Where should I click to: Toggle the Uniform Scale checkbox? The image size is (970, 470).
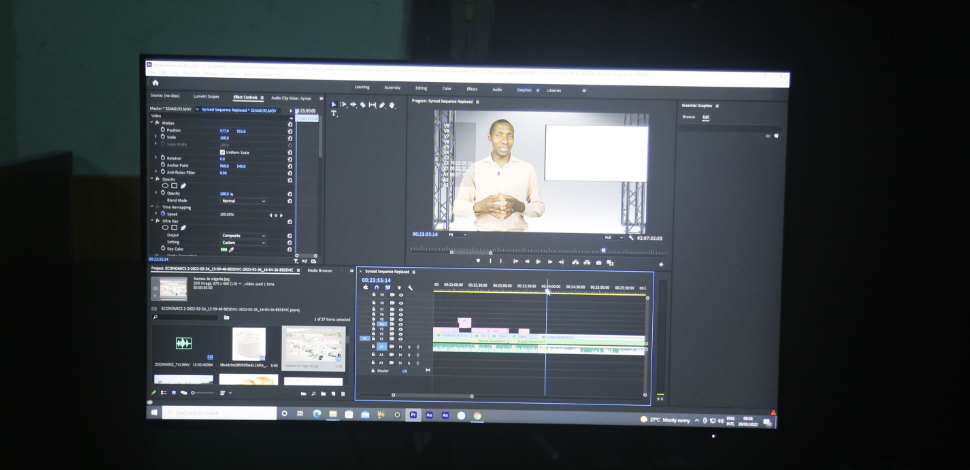point(222,152)
